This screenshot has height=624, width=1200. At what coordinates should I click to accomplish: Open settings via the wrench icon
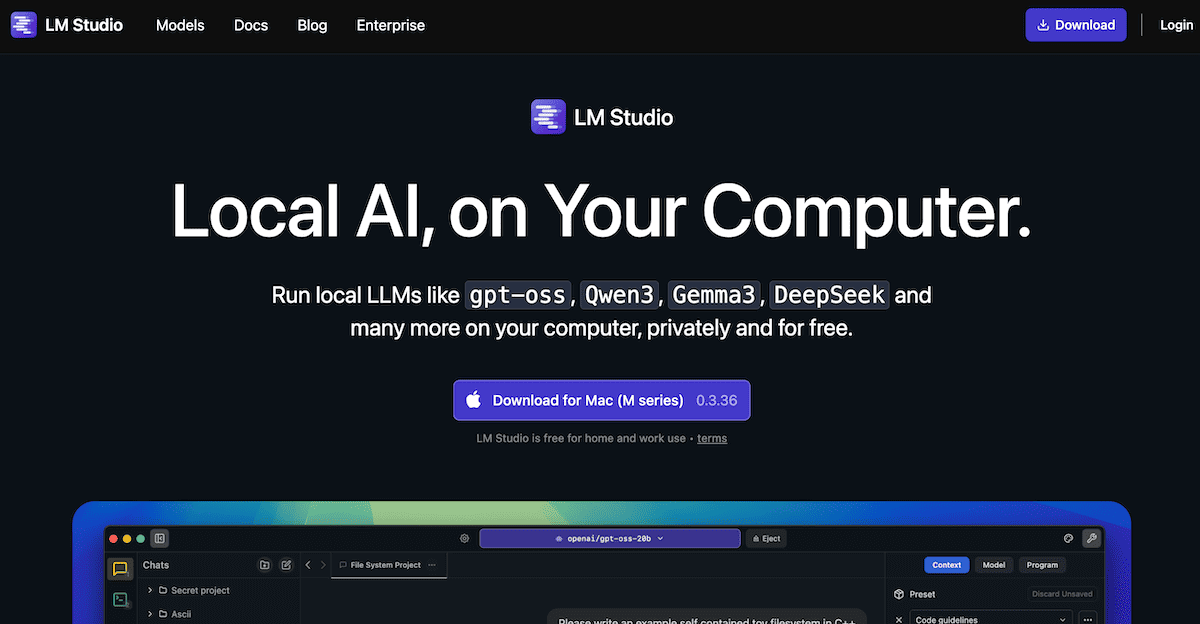1092,538
